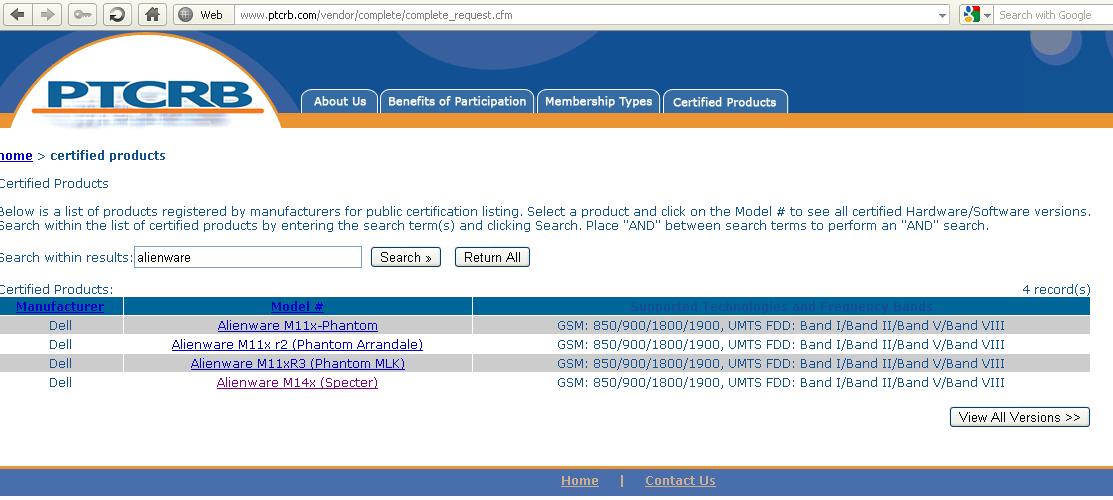This screenshot has width=1113, height=500.
Task: Open the Google search engine selector
Action: [976, 14]
